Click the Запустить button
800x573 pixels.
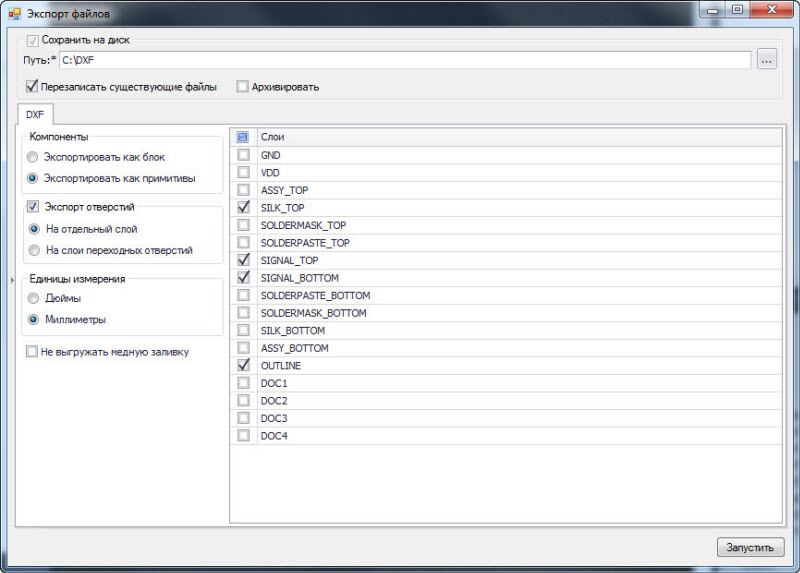point(750,547)
